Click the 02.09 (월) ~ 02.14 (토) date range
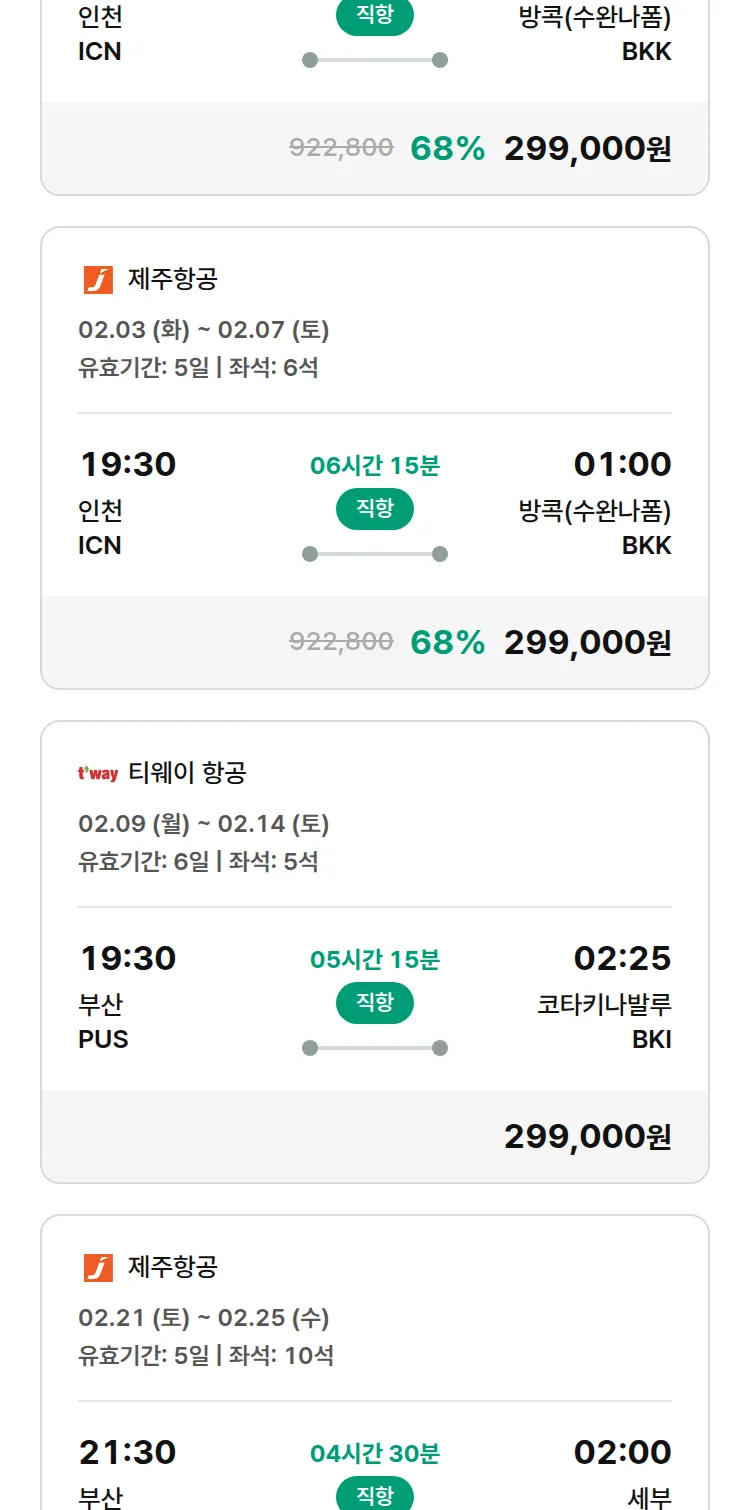Screen dimensions: 750x1510 coord(203,824)
